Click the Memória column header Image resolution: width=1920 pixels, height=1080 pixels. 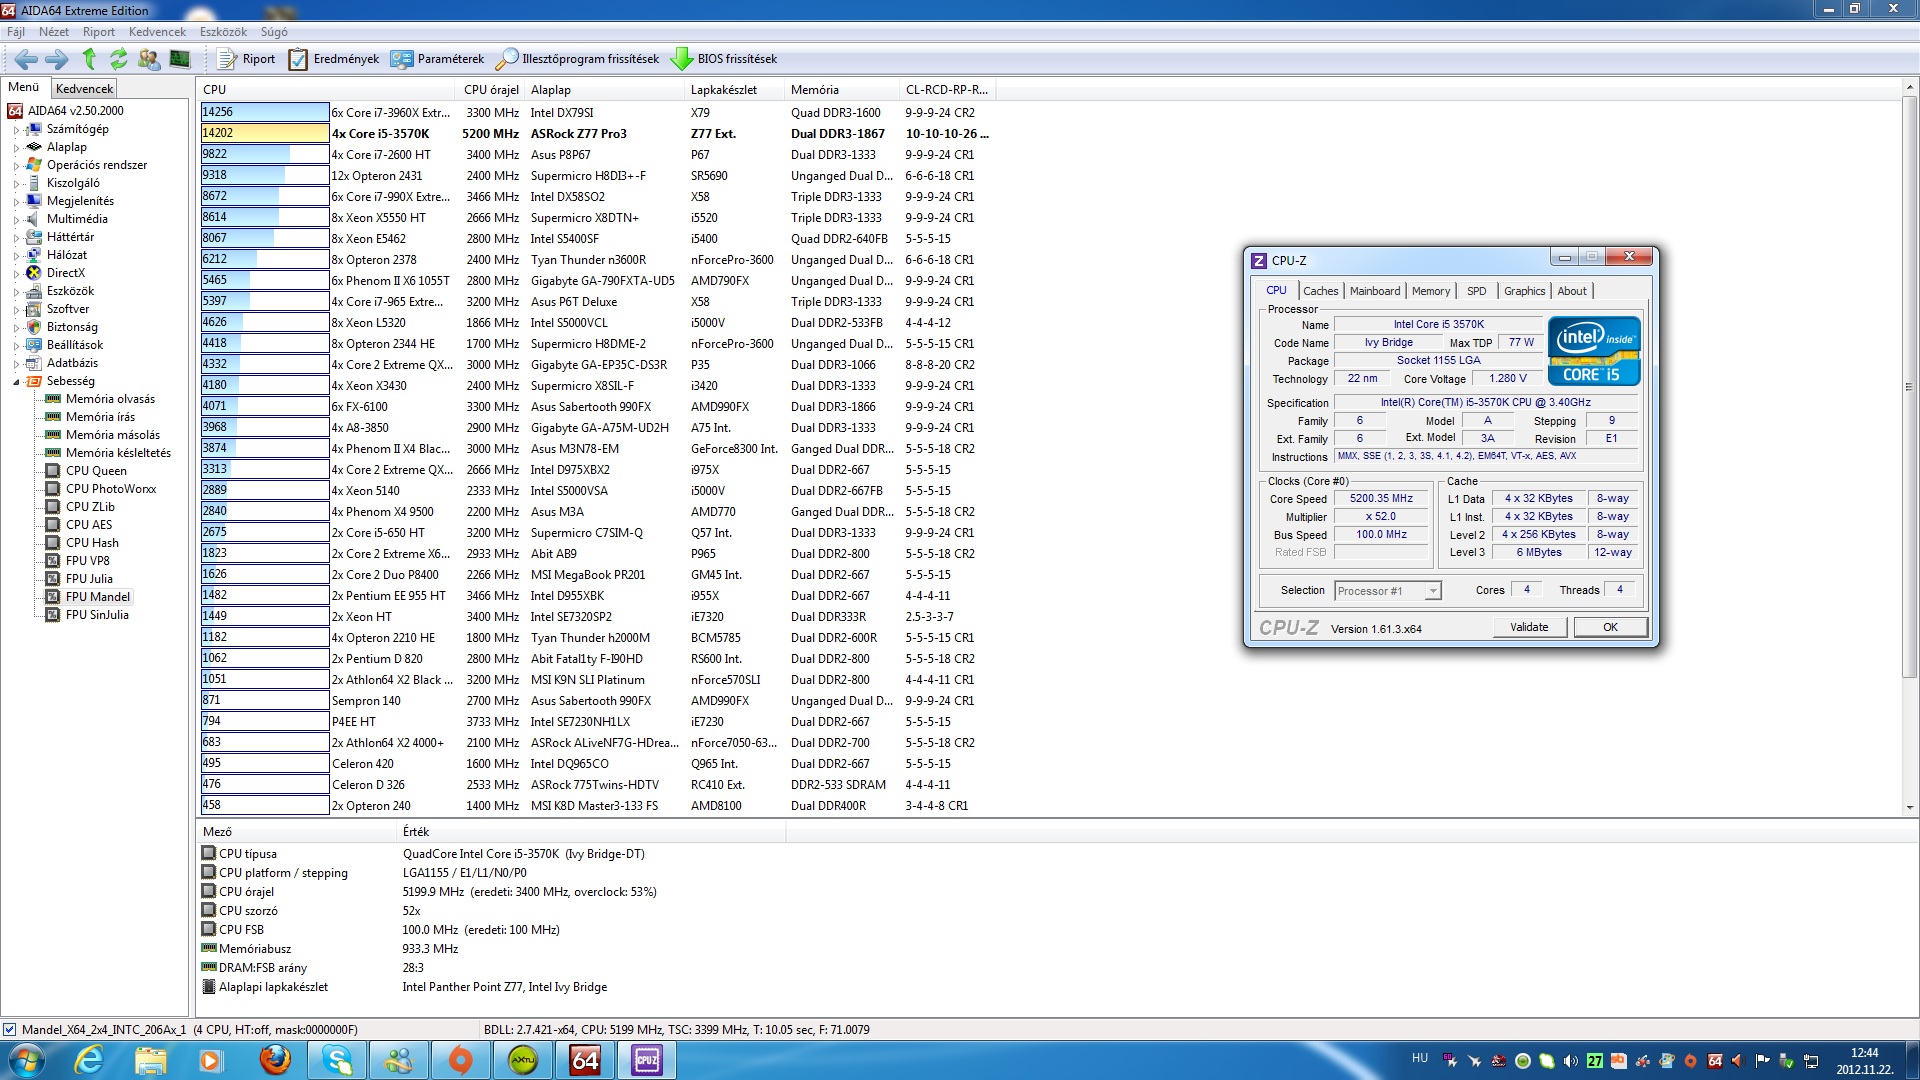pos(843,89)
